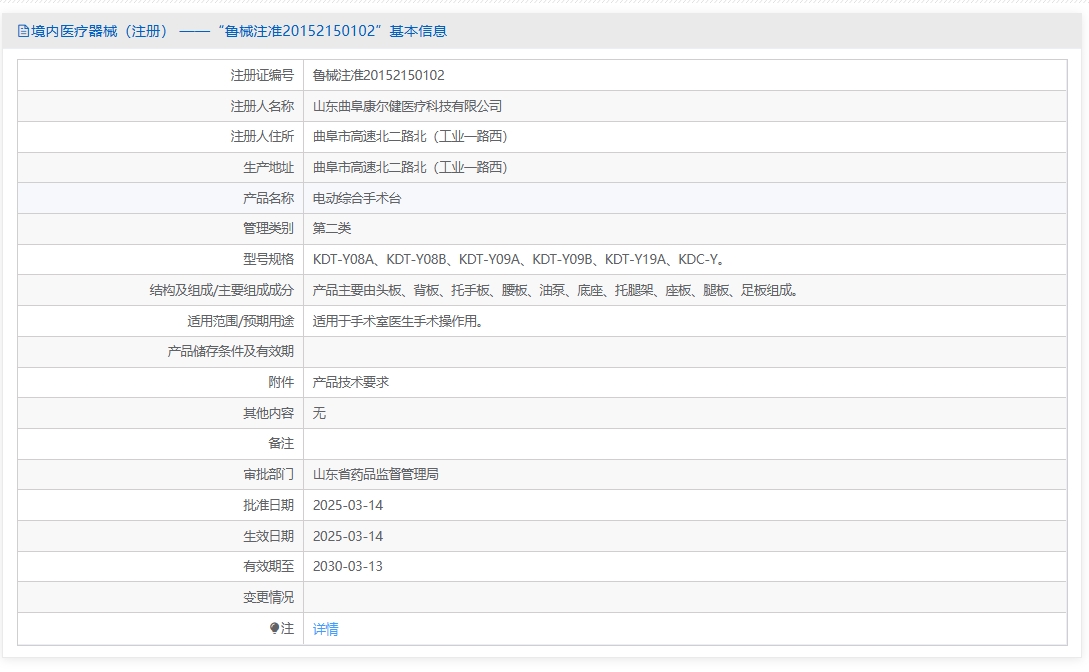Viewport: 1089px width, 672px height.
Task: Click the 其他内容 label
Action: (x=268, y=413)
